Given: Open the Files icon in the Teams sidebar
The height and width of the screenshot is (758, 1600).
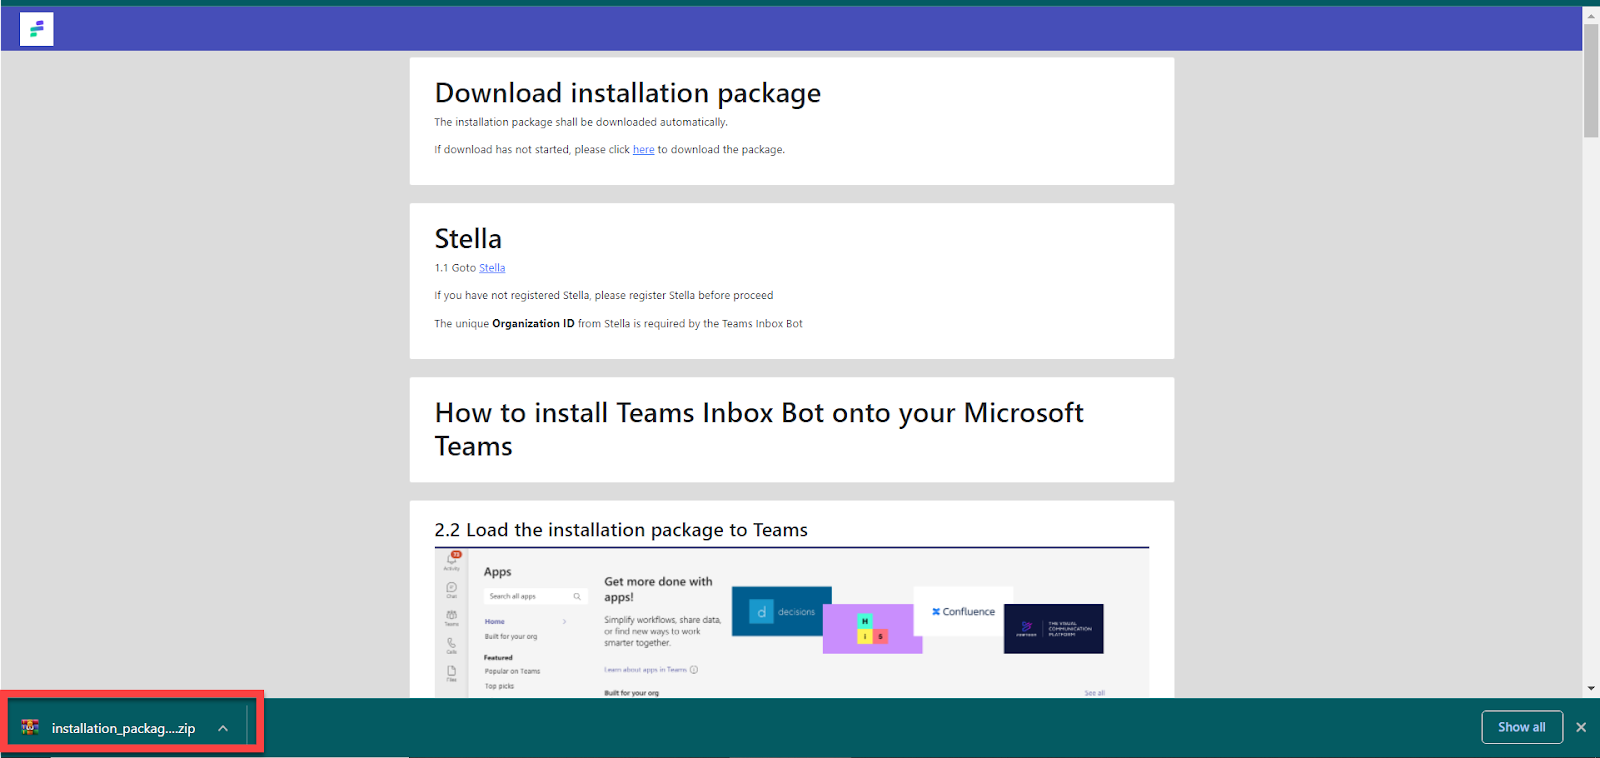Looking at the screenshot, I should click(x=452, y=673).
